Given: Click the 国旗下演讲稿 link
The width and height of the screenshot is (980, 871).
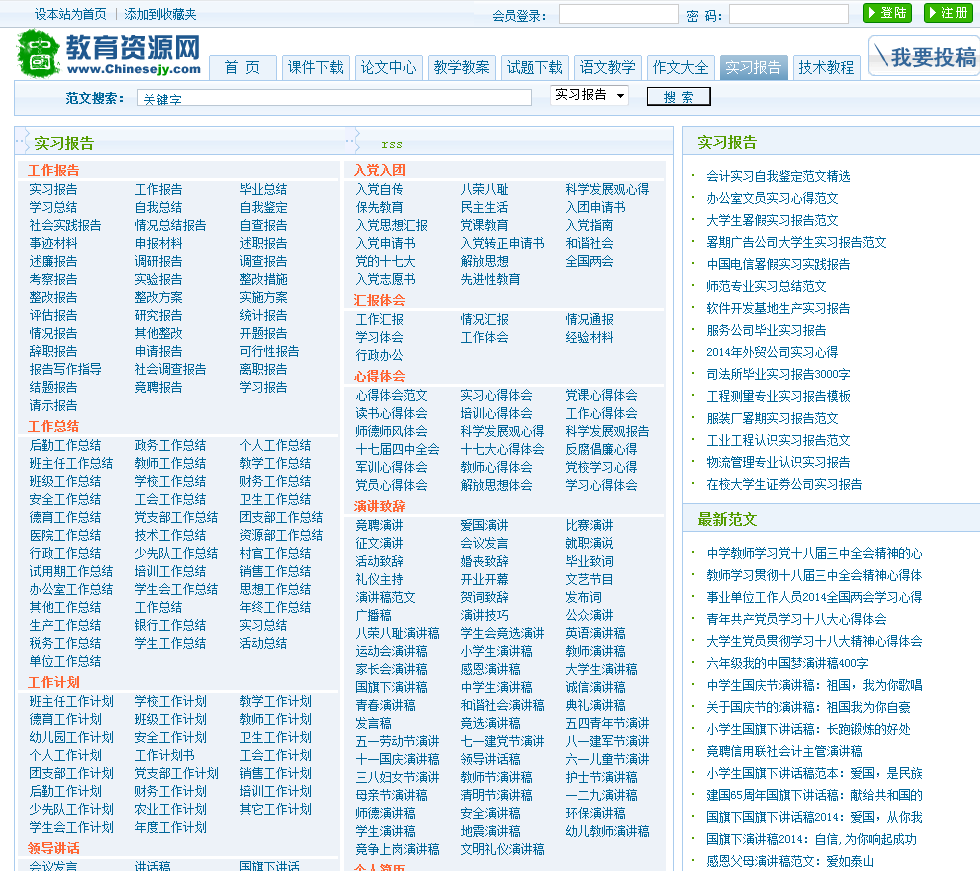Looking at the screenshot, I should tap(391, 688).
